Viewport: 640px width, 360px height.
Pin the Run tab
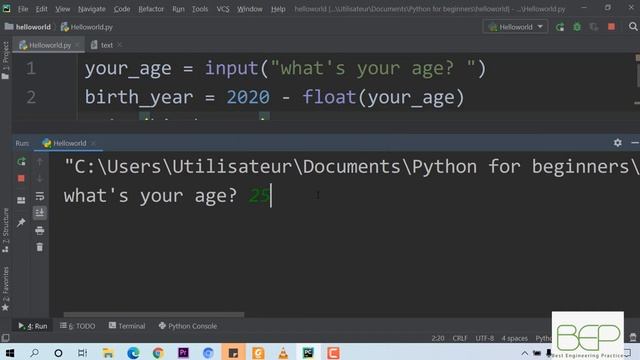click(x=21, y=222)
